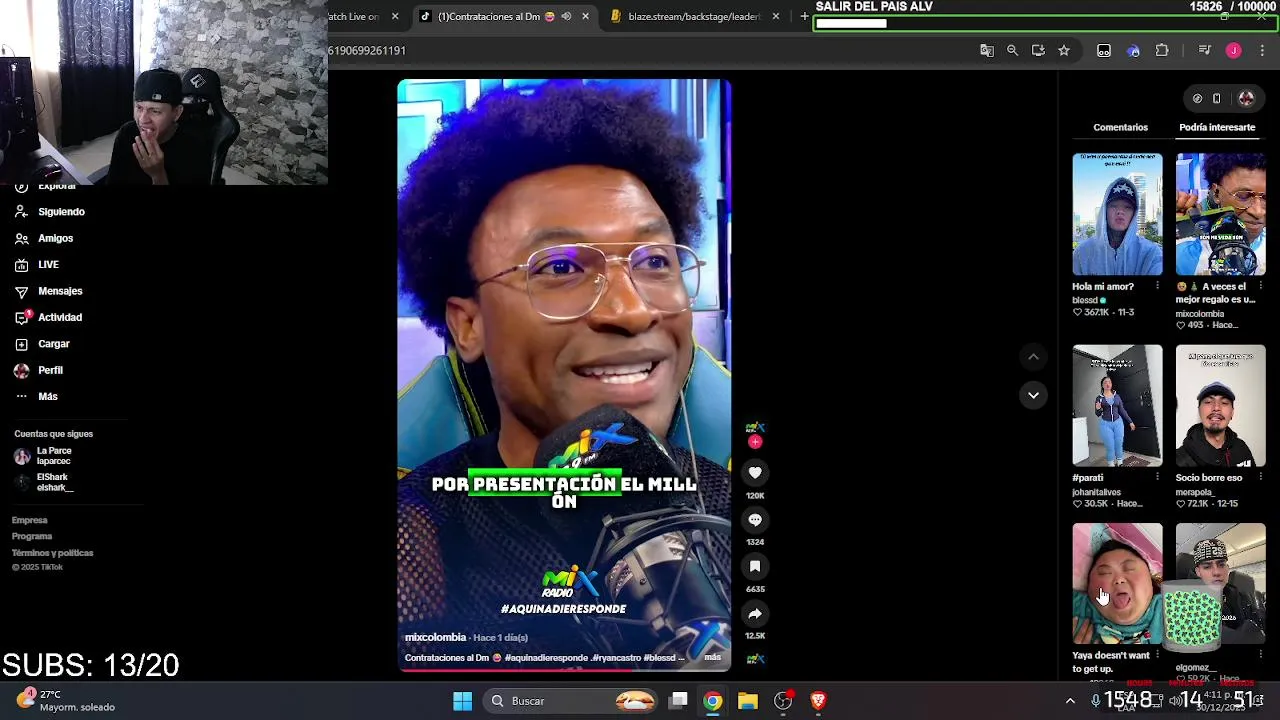The height and width of the screenshot is (720, 1280).
Task: Open options dots beside #parati
Action: (x=1157, y=477)
